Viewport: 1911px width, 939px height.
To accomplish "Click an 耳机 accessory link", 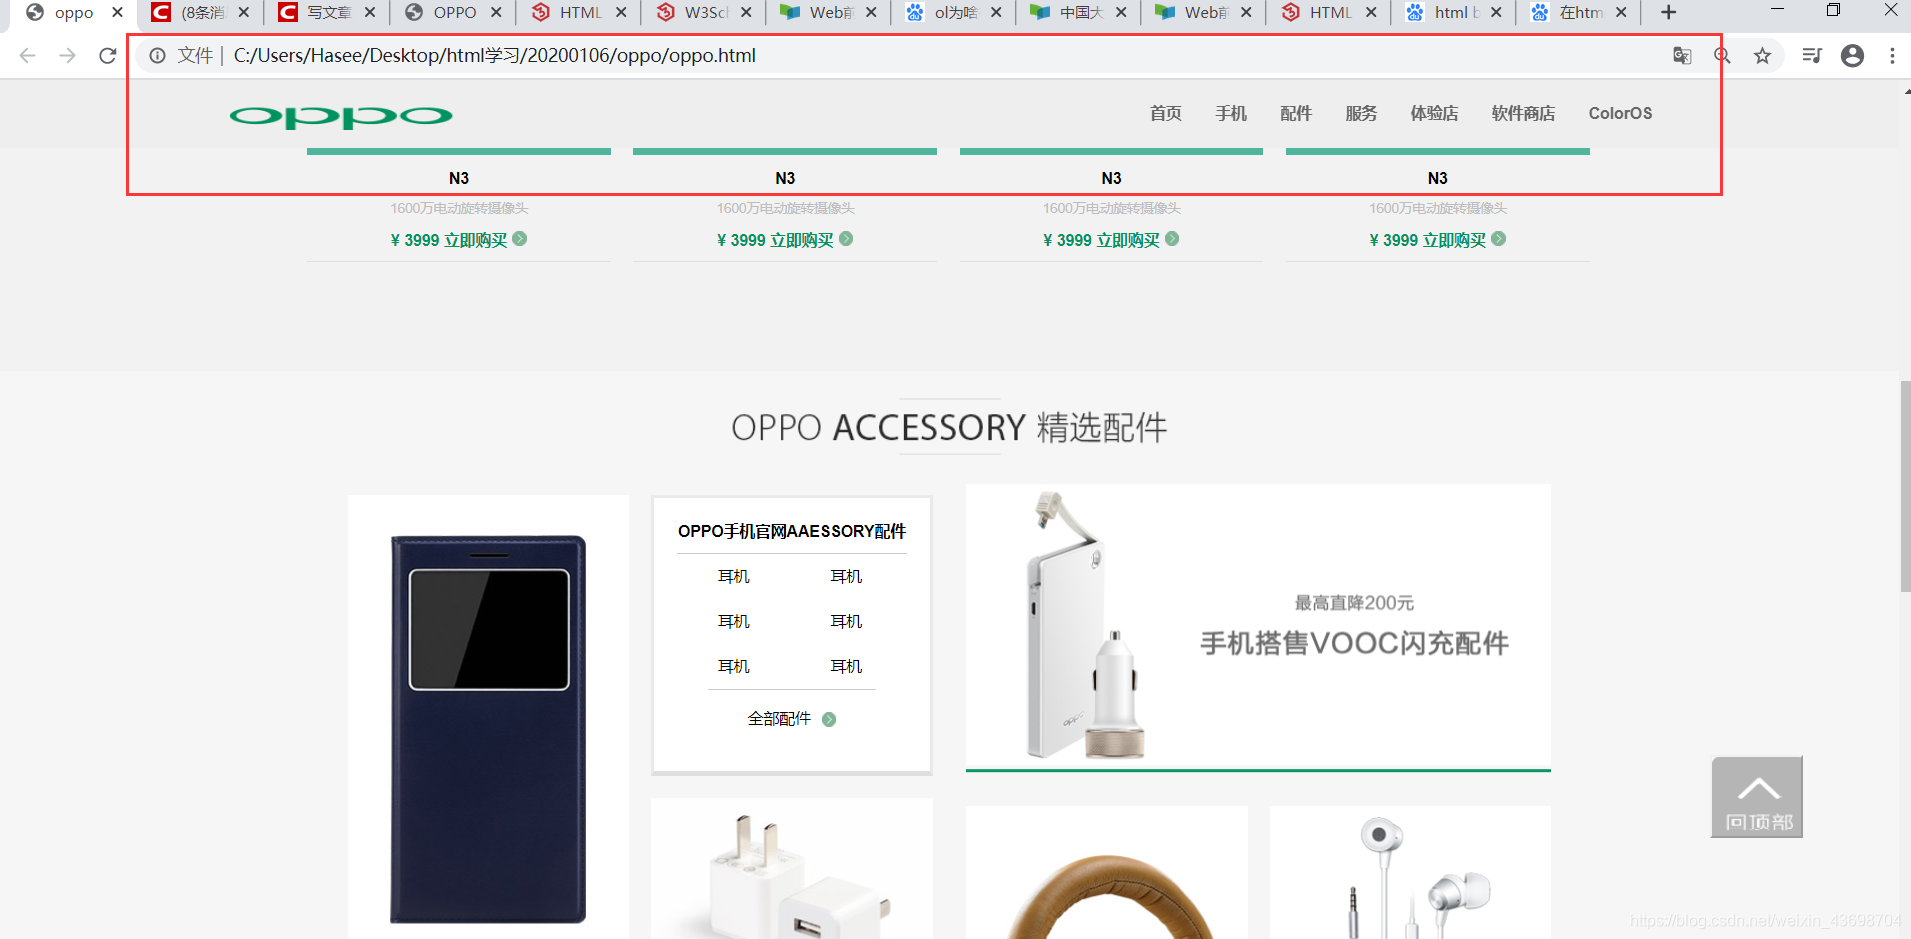I will tap(733, 576).
